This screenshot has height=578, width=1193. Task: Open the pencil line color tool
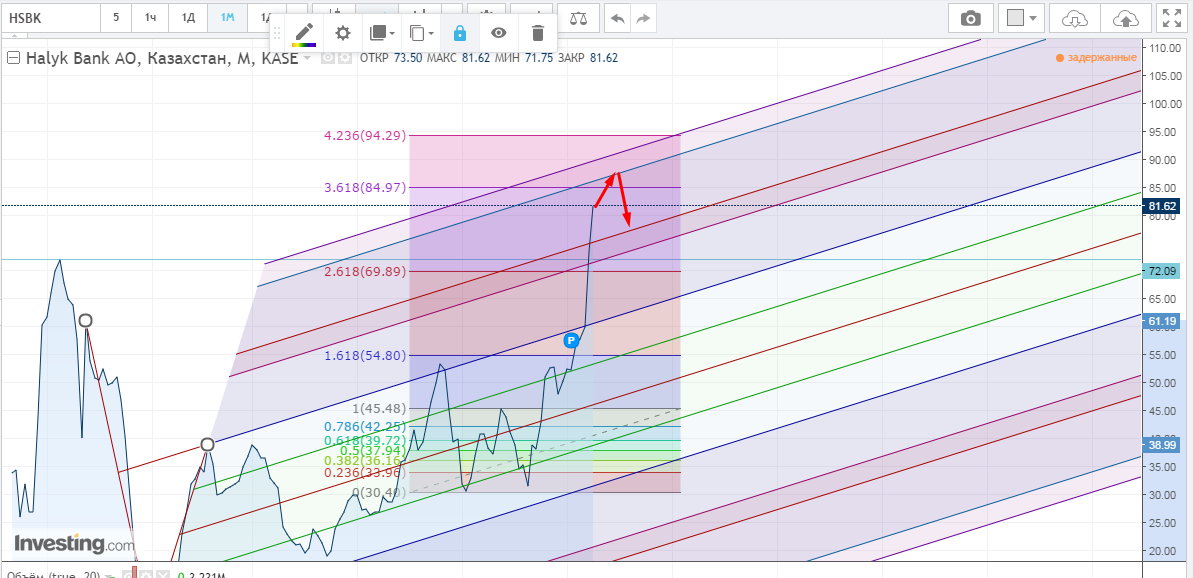[x=304, y=33]
